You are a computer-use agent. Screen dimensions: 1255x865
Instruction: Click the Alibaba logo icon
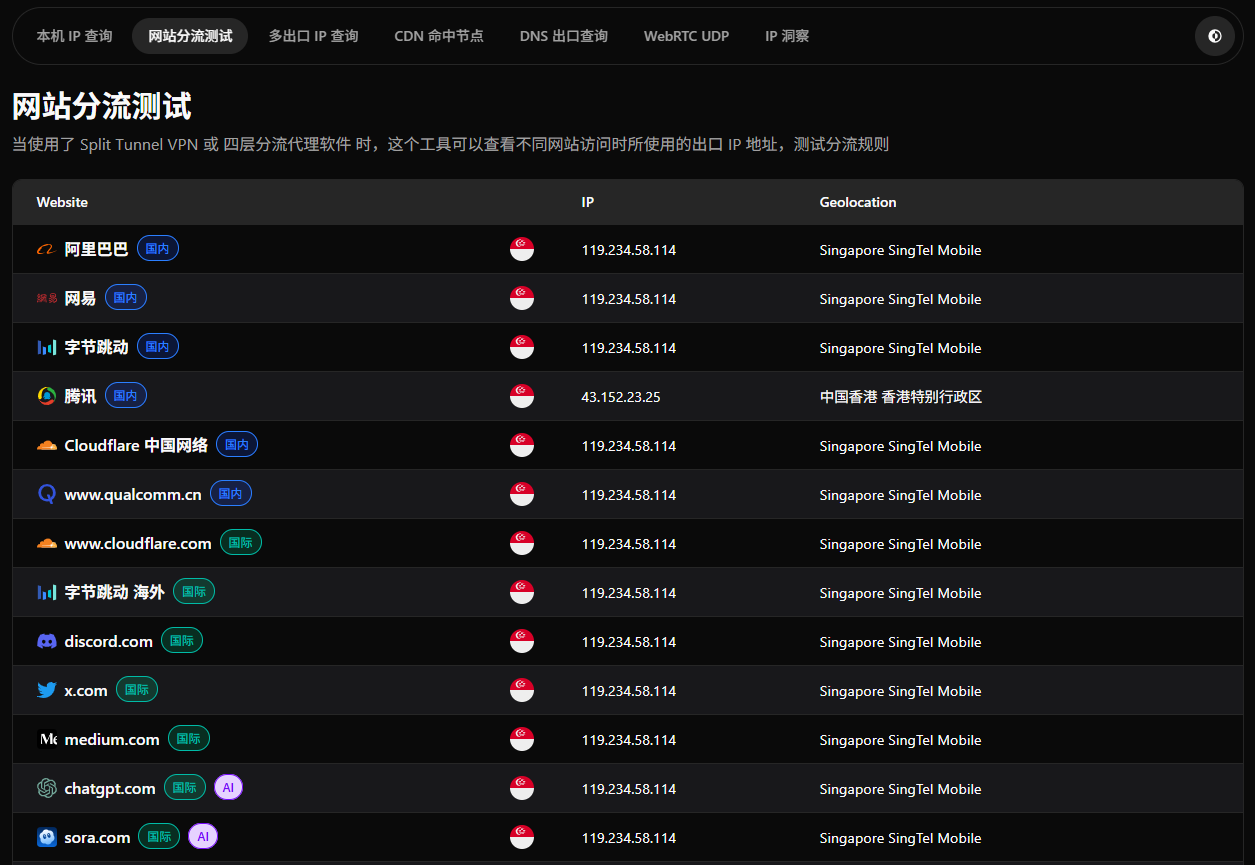46,250
